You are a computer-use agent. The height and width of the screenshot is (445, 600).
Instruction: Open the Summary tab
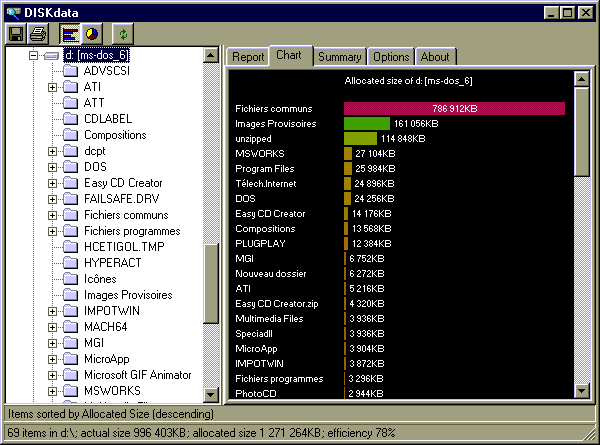339,57
